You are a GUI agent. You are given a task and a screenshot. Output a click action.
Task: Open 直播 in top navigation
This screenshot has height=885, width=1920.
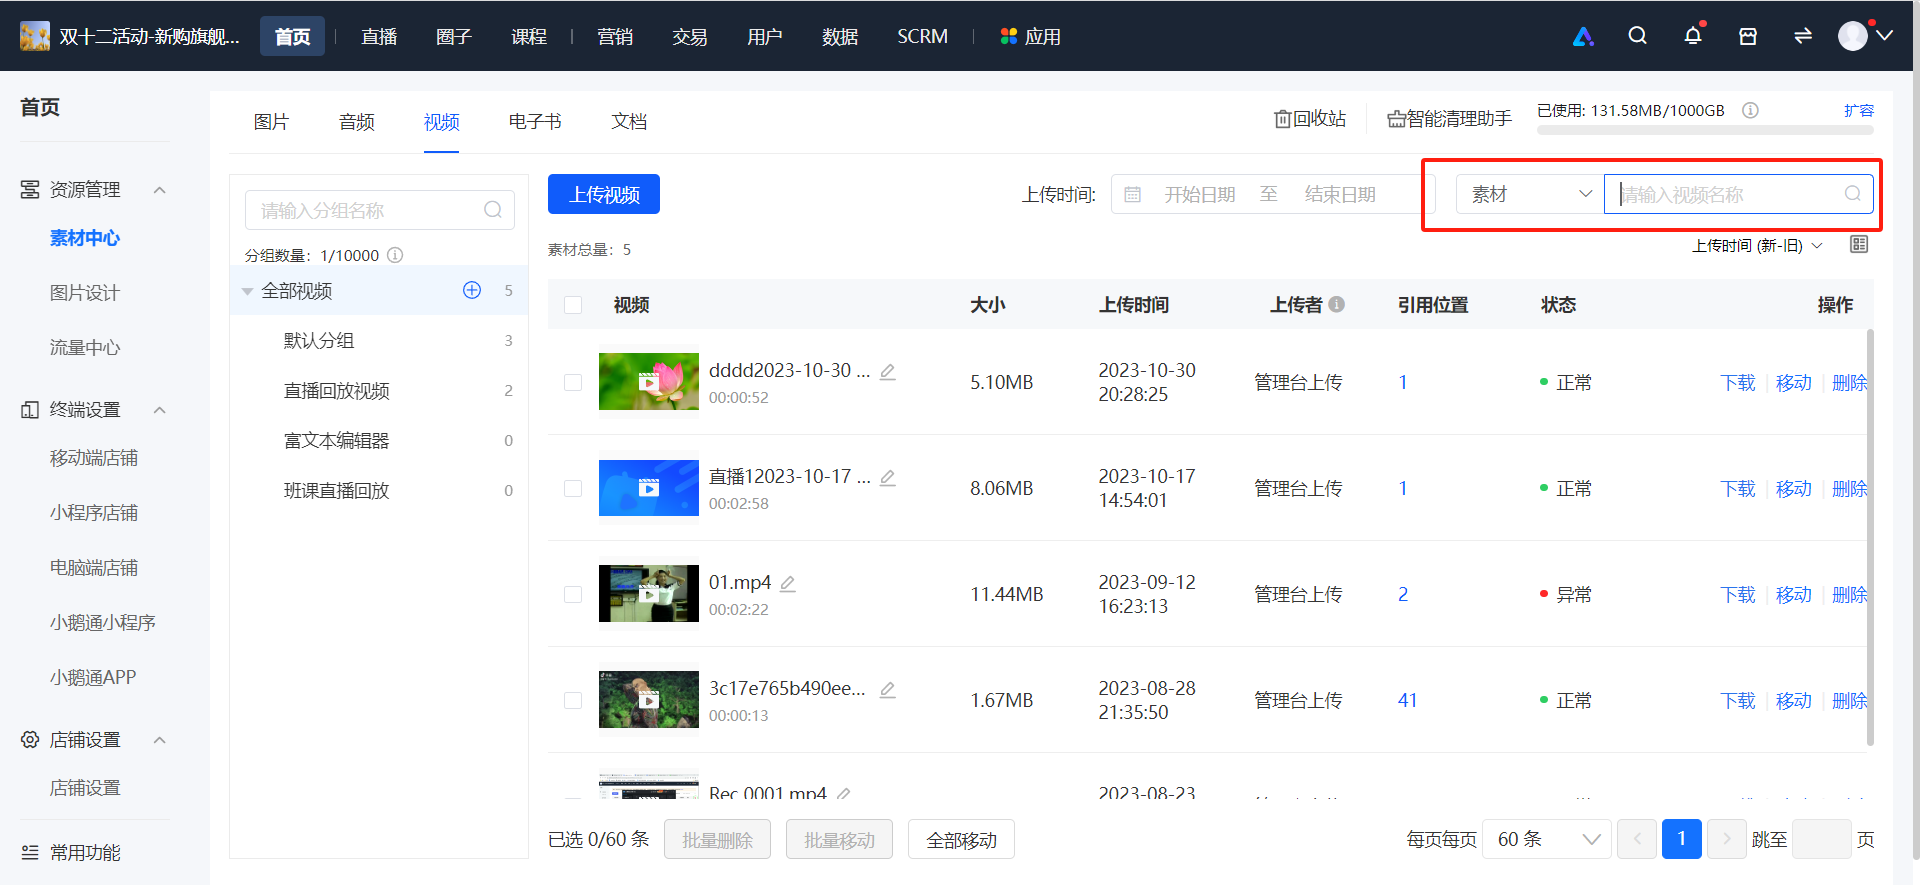[379, 36]
